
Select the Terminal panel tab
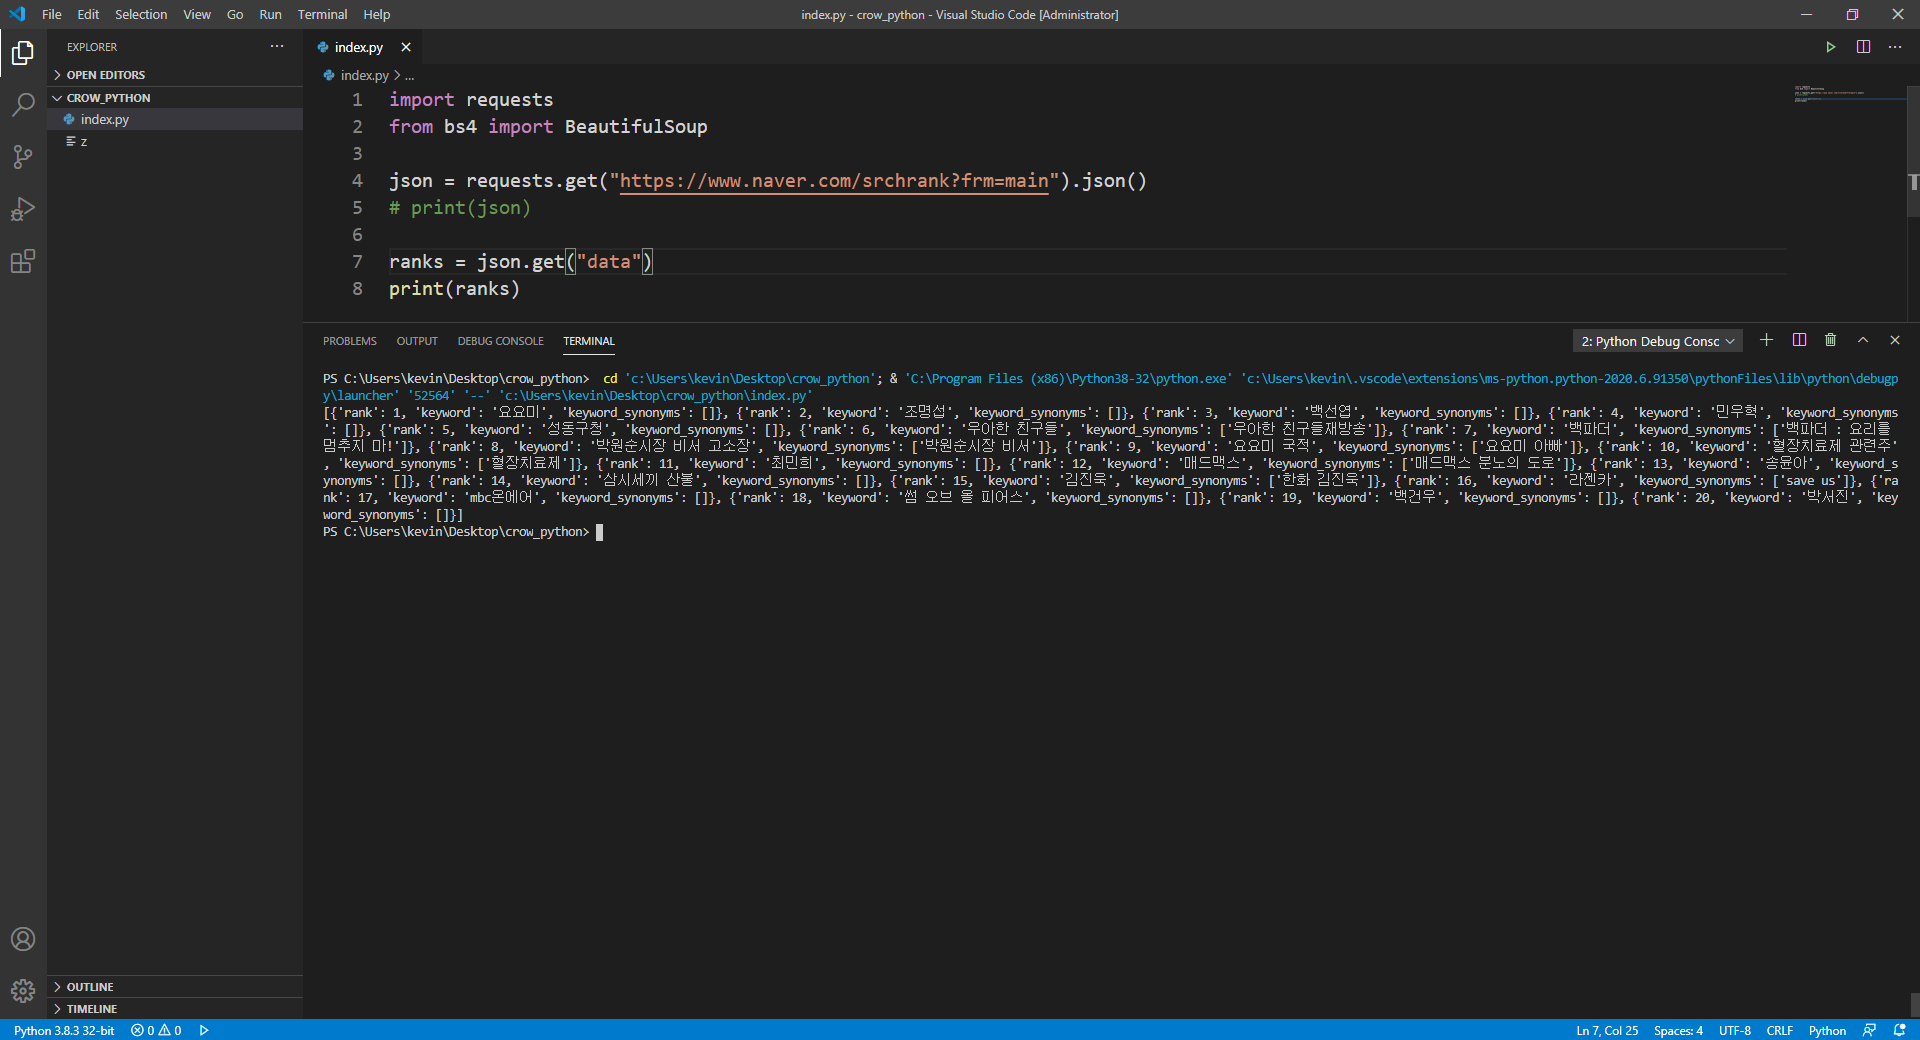tap(589, 341)
